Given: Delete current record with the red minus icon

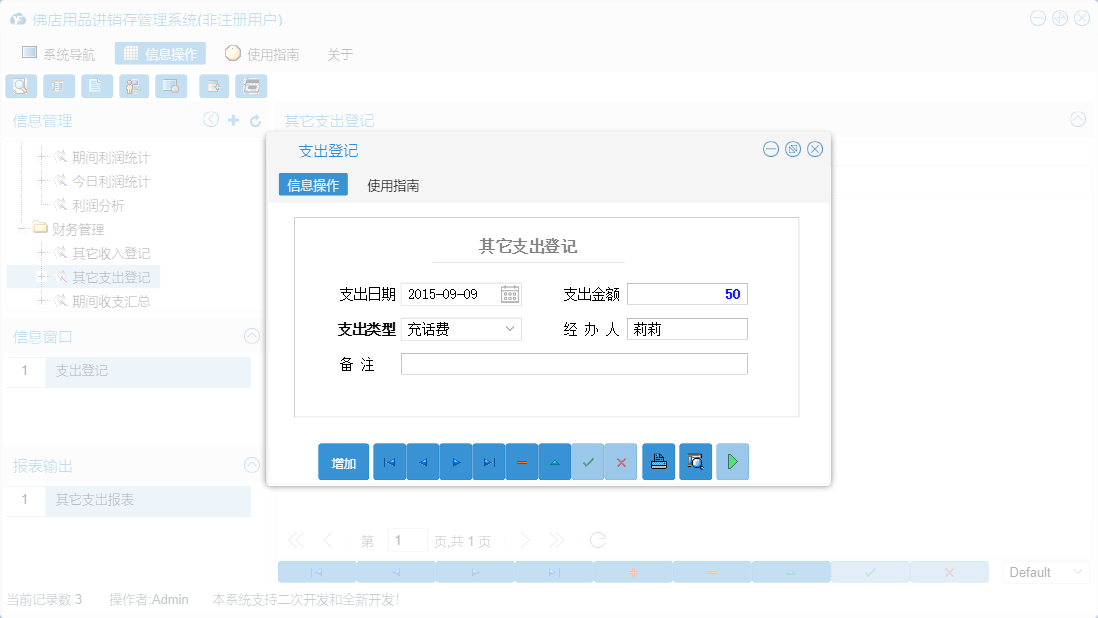Looking at the screenshot, I should coord(521,461).
